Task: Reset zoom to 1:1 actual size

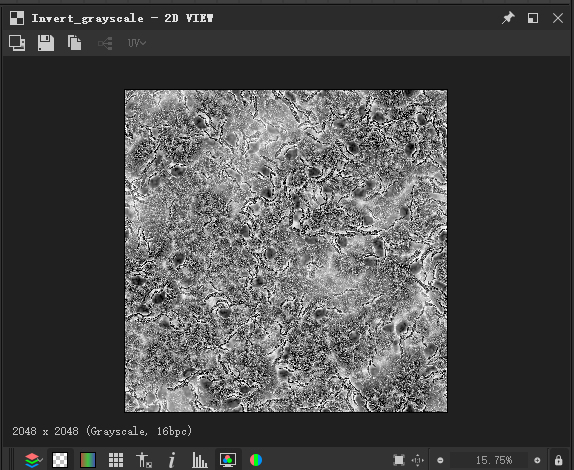Action: tap(418, 460)
